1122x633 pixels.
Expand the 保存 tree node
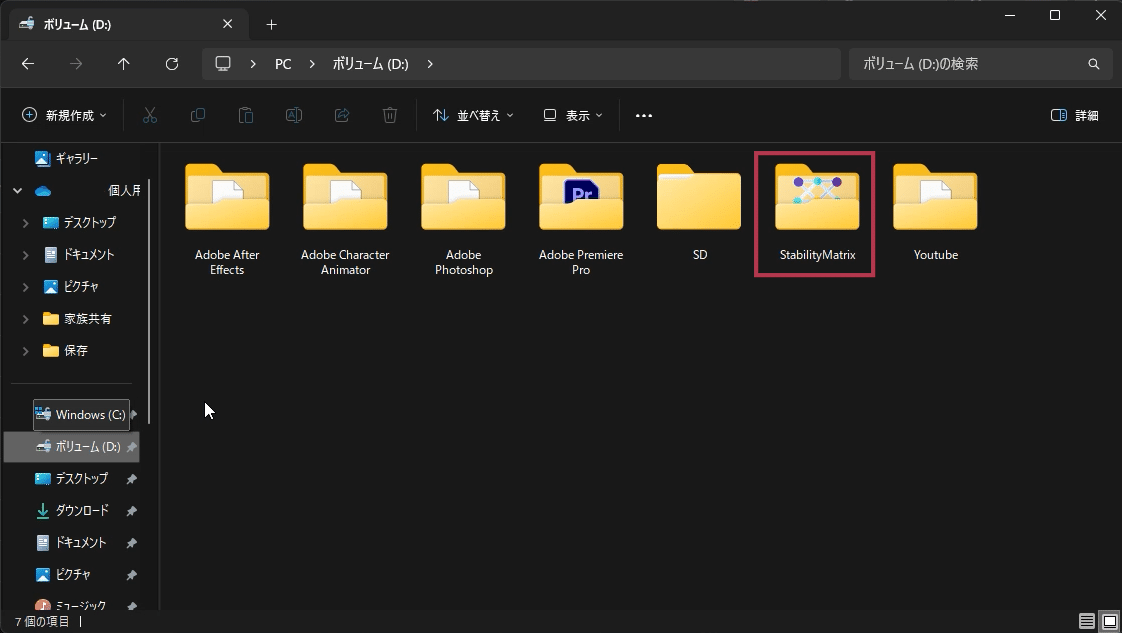pos(26,351)
